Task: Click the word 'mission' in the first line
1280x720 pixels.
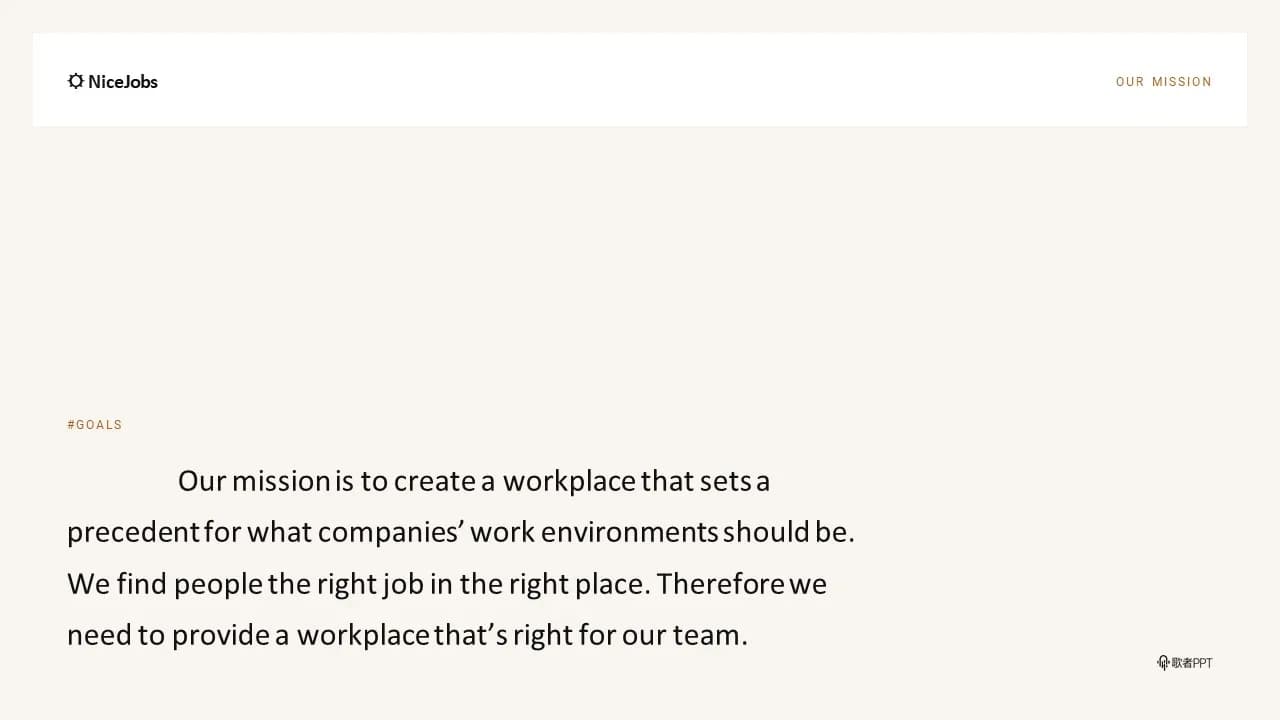Action: 281,481
